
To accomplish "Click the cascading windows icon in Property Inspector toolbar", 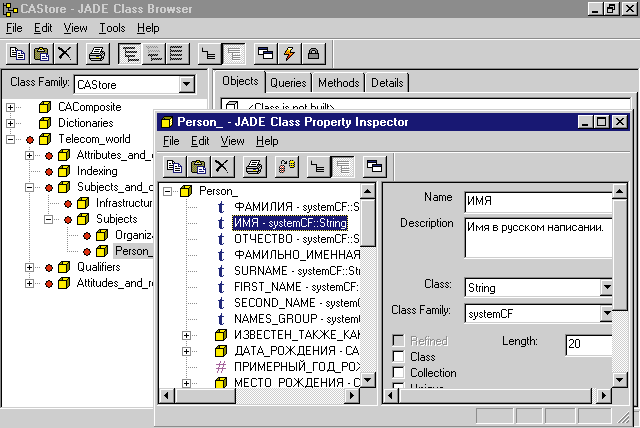I will pos(374,167).
